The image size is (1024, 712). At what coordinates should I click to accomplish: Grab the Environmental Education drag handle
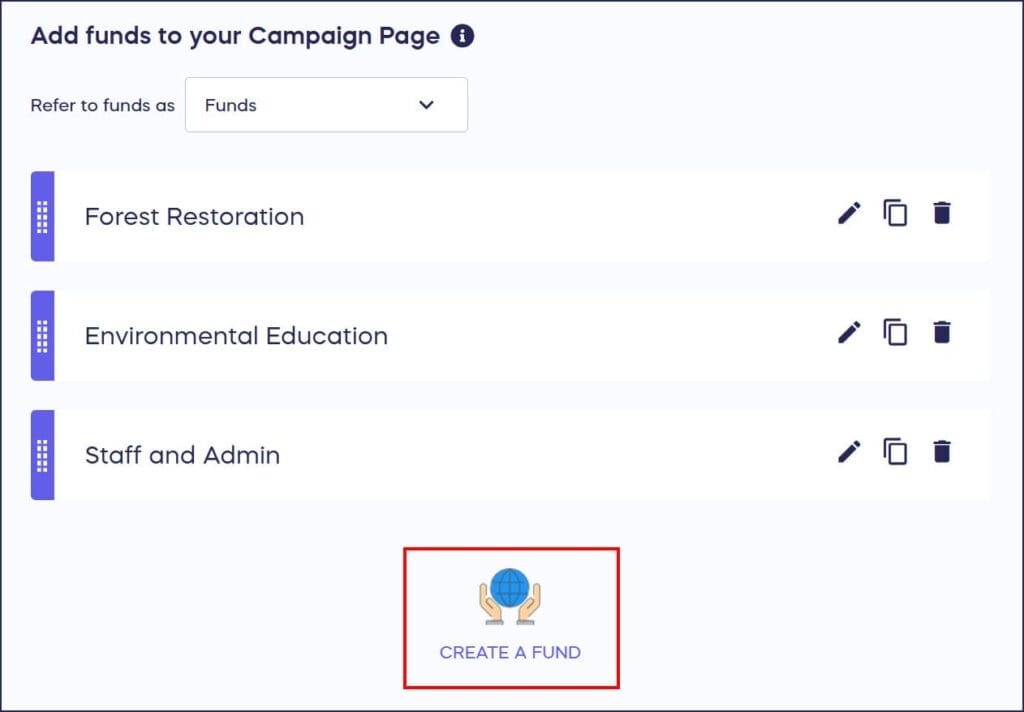(42, 336)
